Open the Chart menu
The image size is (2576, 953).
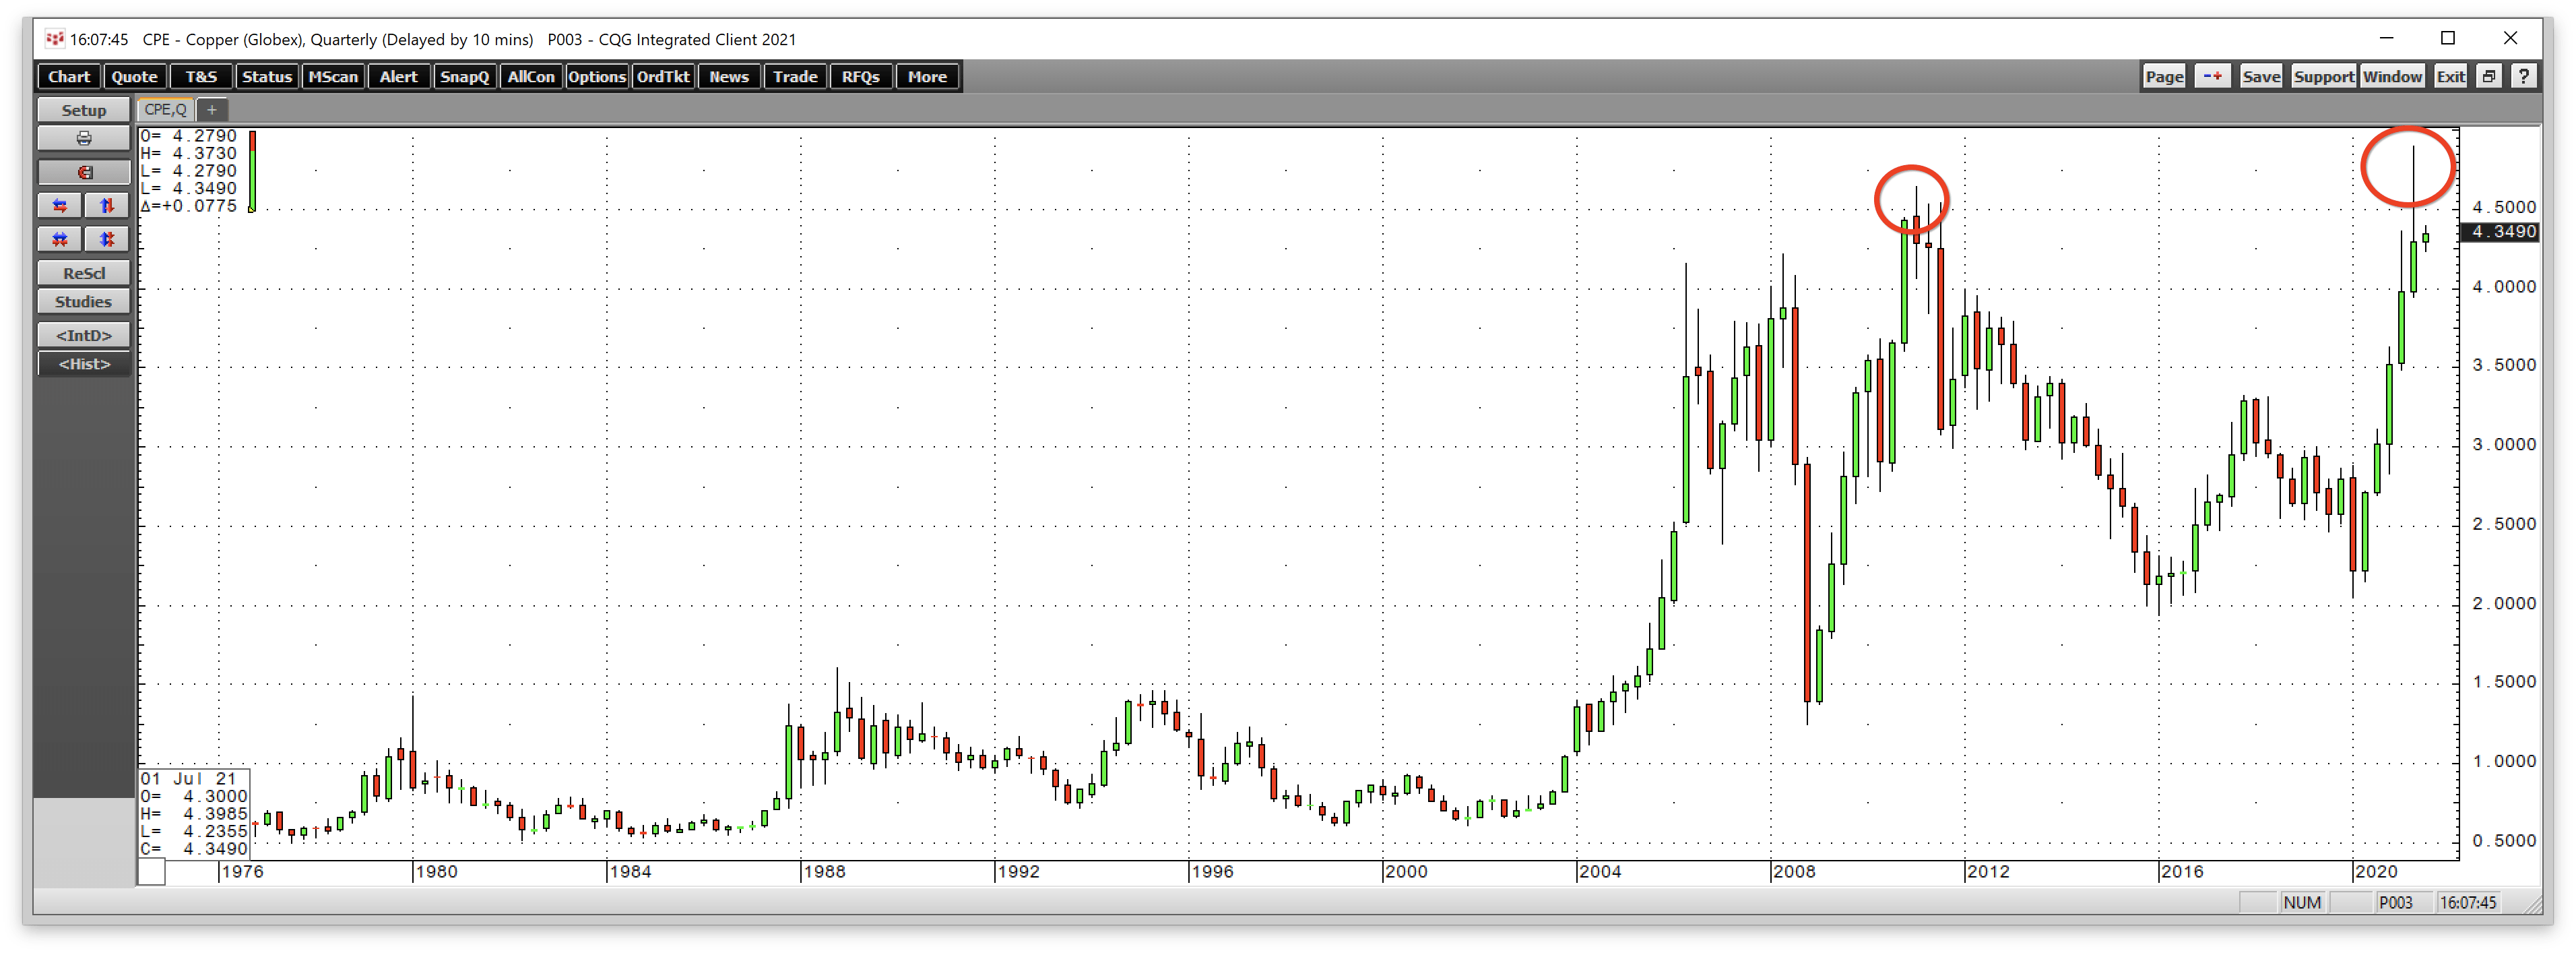(69, 76)
